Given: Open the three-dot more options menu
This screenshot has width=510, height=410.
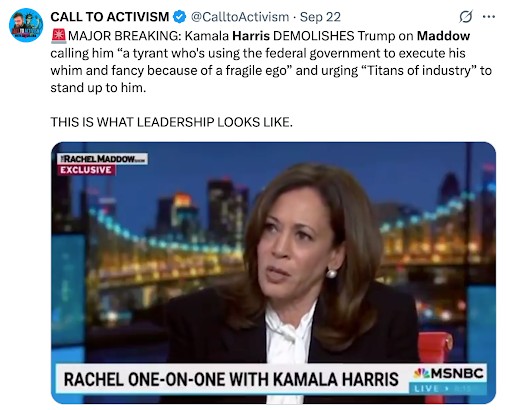Looking at the screenshot, I should 488,16.
